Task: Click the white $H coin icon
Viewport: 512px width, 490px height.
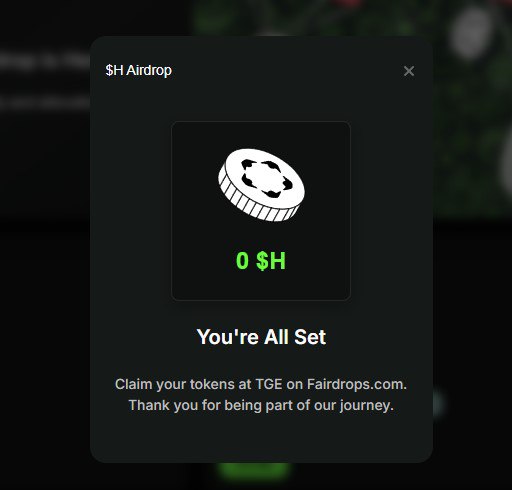Action: (x=261, y=185)
